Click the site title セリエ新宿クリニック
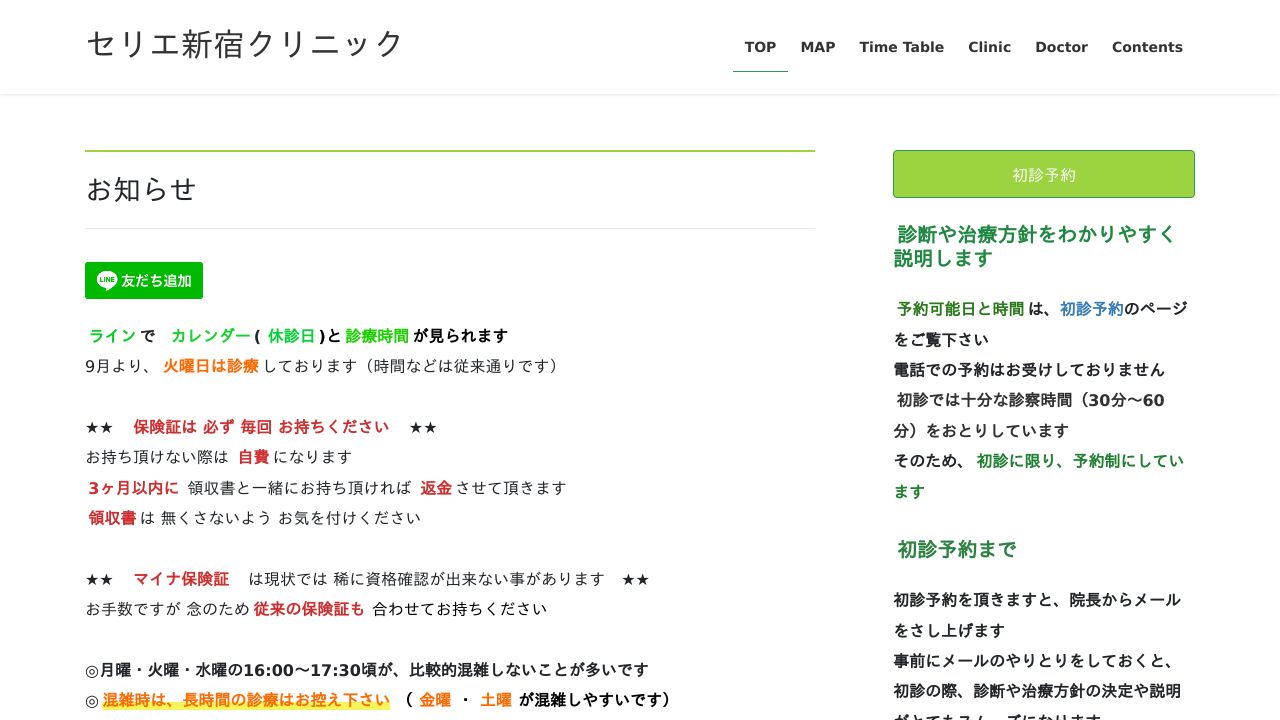The image size is (1280, 720). pyautogui.click(x=243, y=44)
